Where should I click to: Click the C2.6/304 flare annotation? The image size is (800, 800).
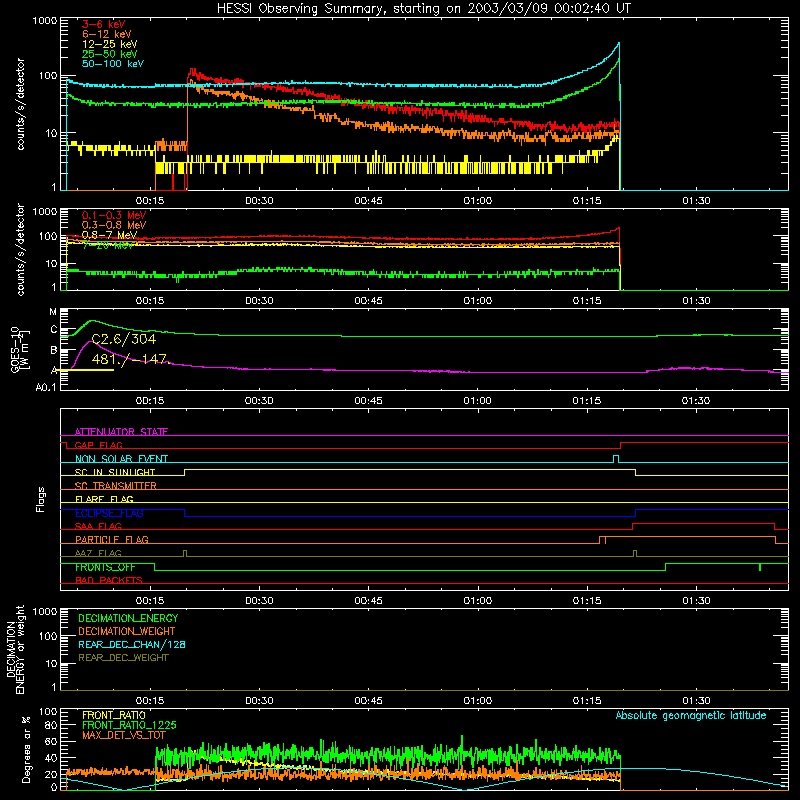tap(124, 339)
